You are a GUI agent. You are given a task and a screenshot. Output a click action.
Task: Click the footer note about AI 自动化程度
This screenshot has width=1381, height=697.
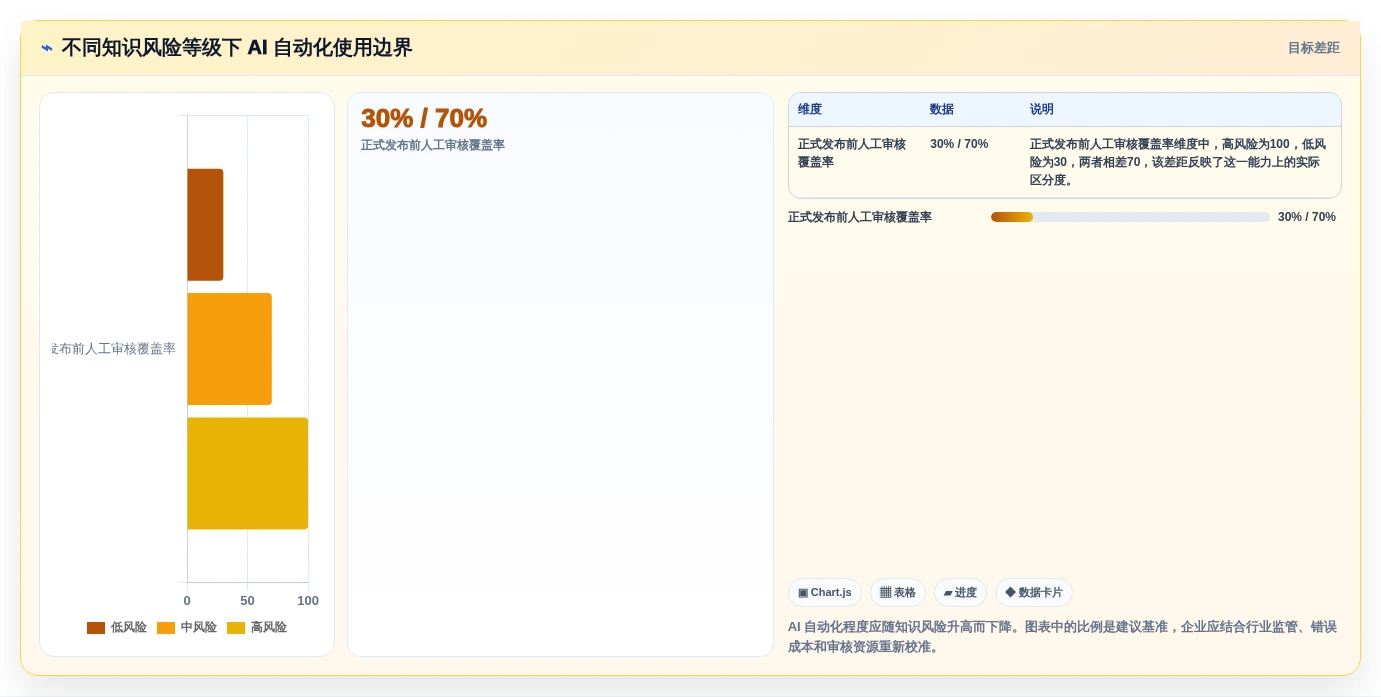point(1062,637)
